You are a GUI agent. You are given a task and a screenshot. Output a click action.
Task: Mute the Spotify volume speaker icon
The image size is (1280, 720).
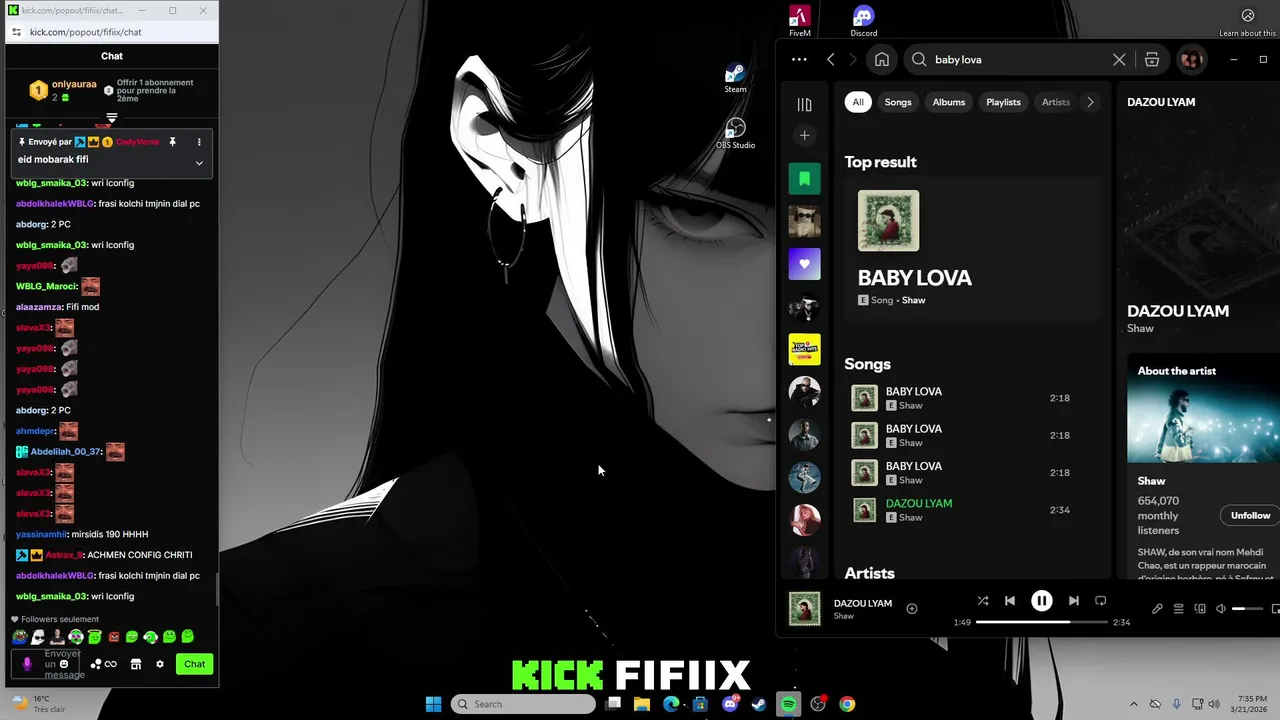[x=1221, y=609]
